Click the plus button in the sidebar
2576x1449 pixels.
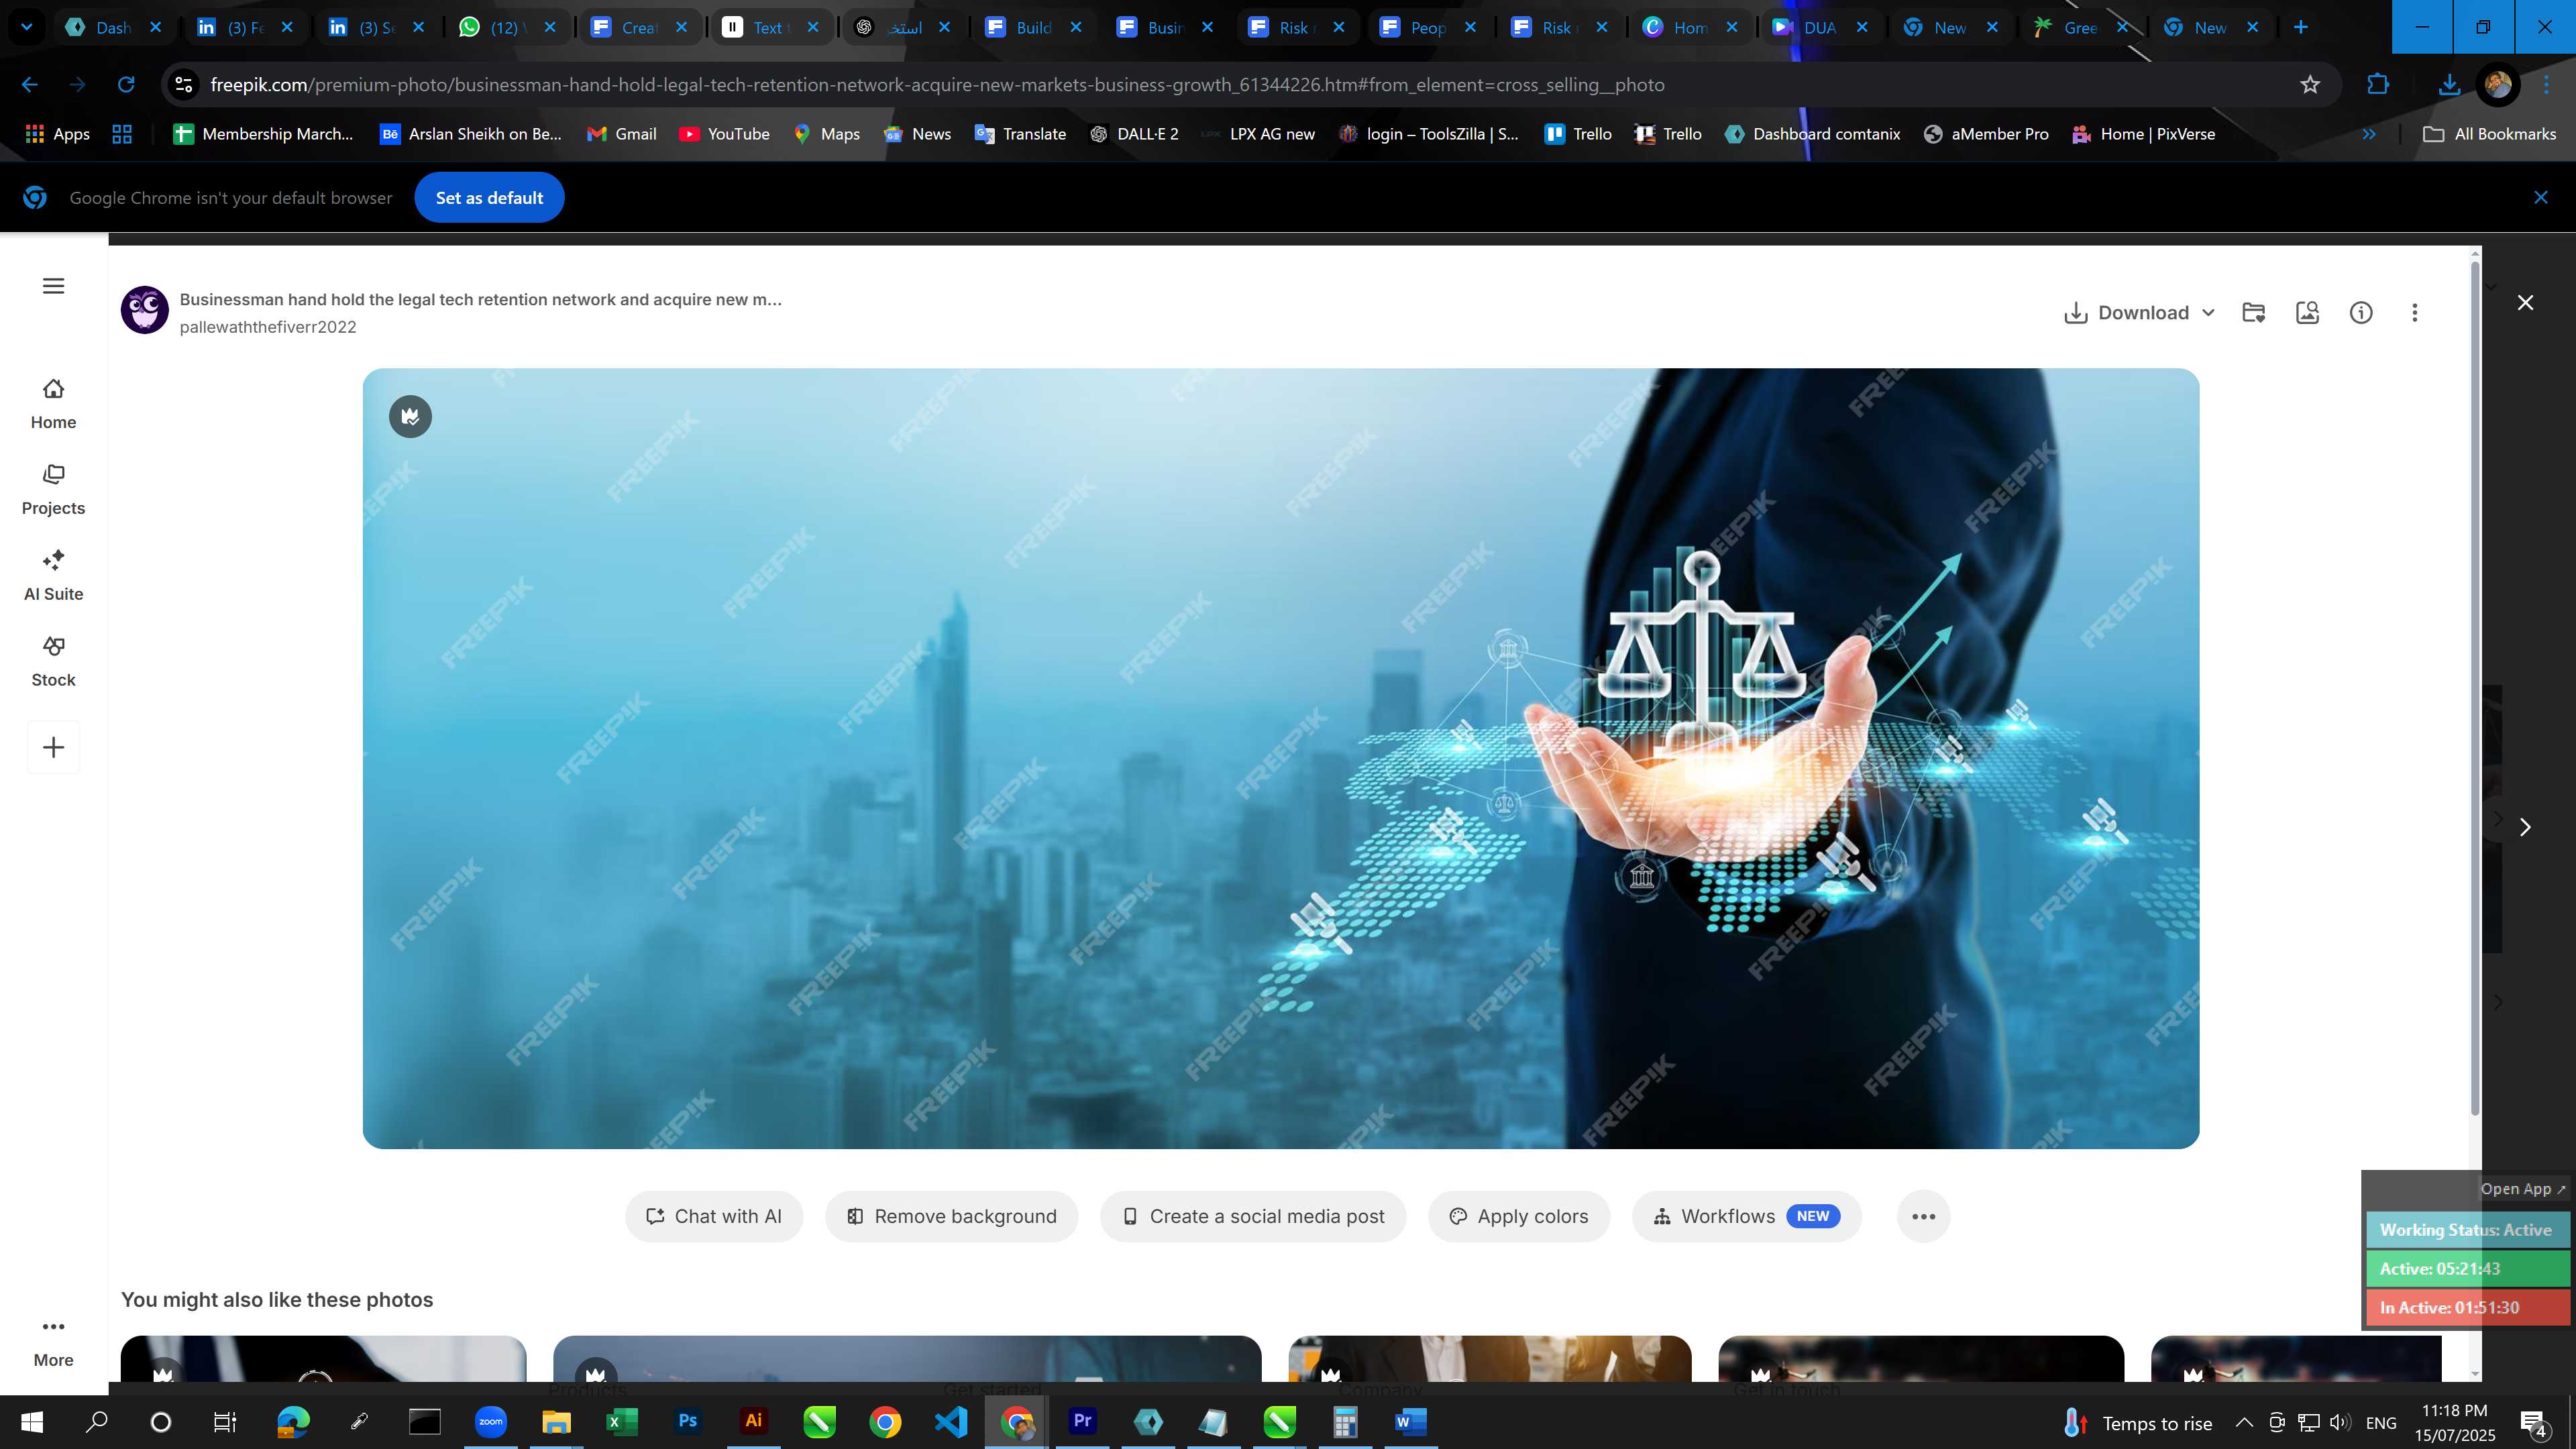pos(54,747)
